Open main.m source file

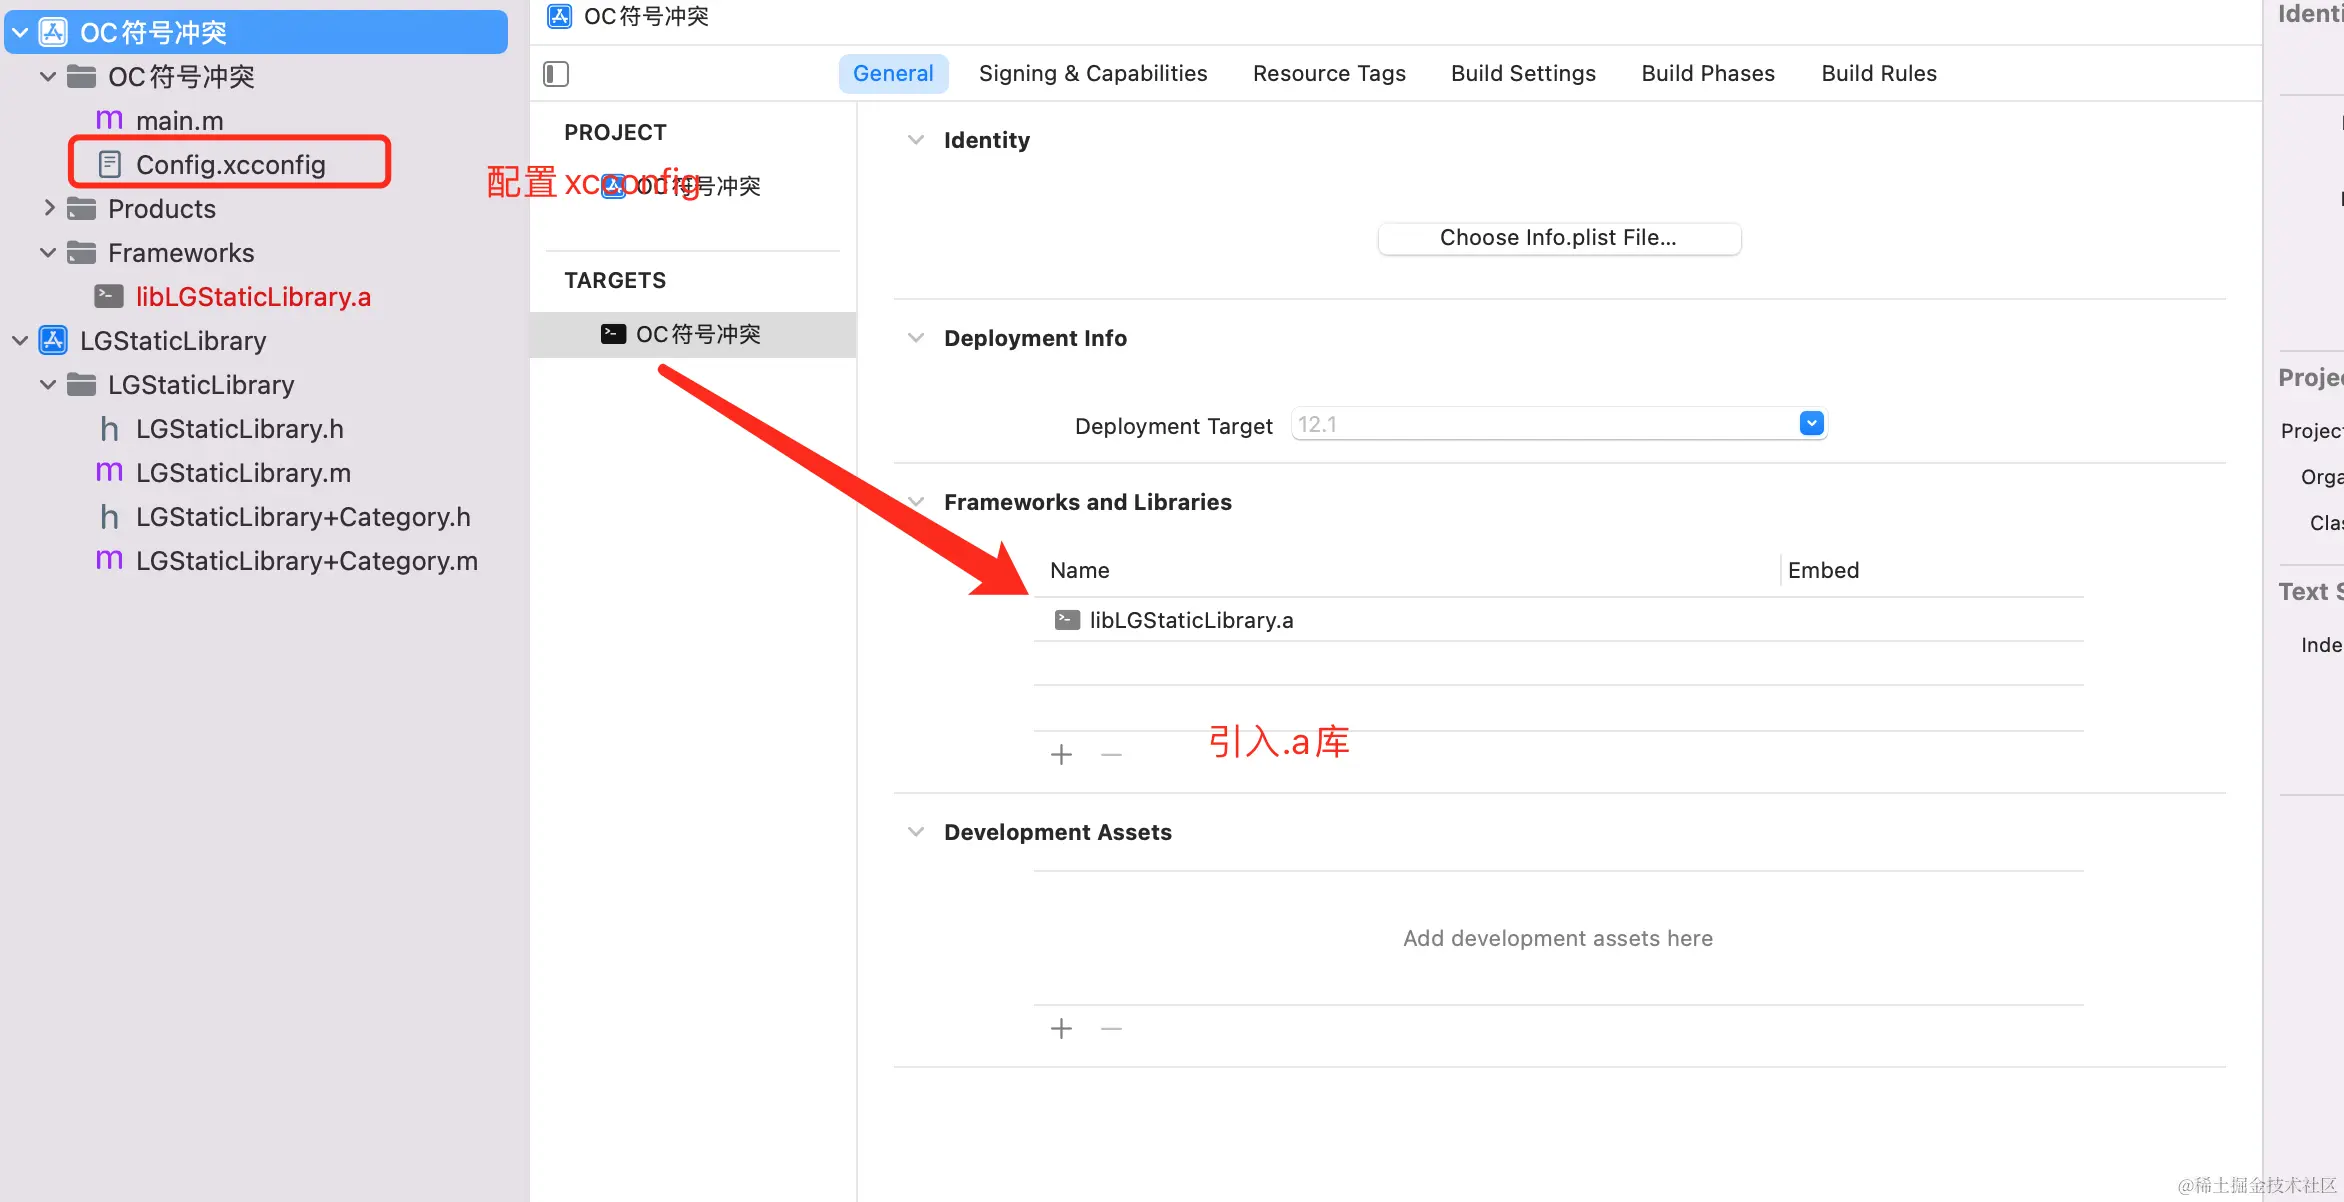[x=179, y=120]
